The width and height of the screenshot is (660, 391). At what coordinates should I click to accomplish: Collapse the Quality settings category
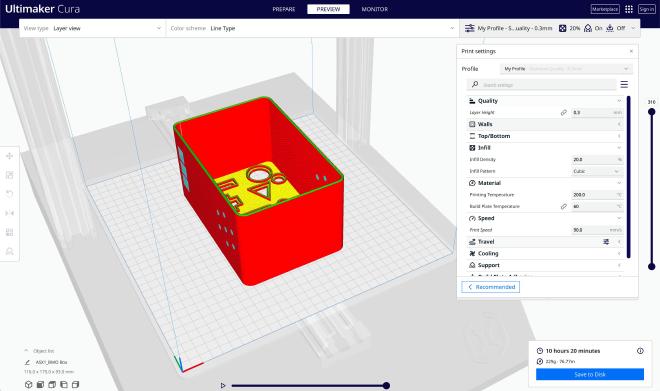[544, 101]
